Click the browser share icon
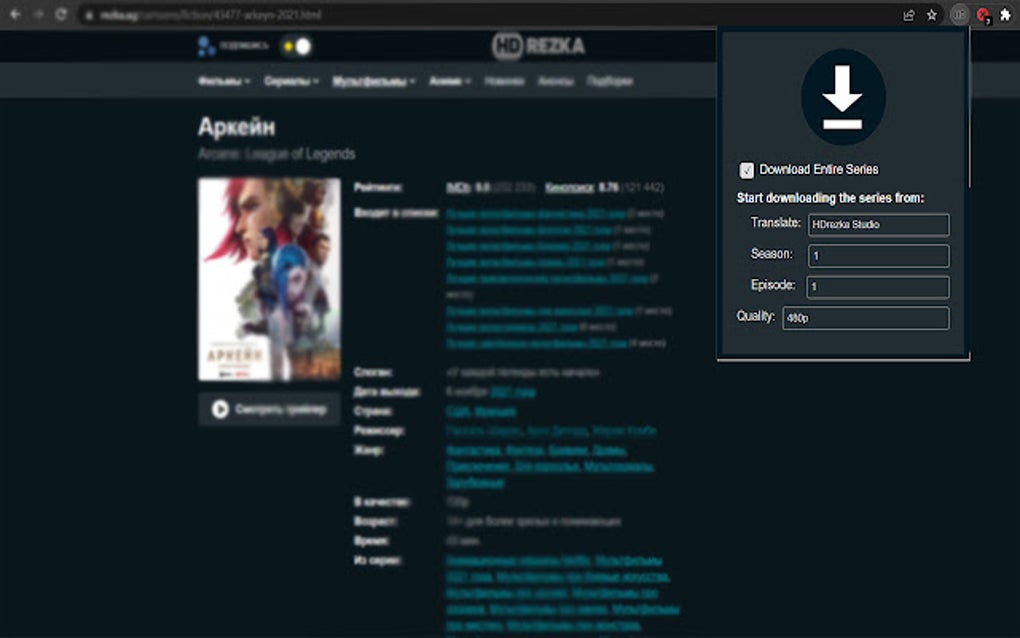This screenshot has width=1020, height=638. point(911,16)
